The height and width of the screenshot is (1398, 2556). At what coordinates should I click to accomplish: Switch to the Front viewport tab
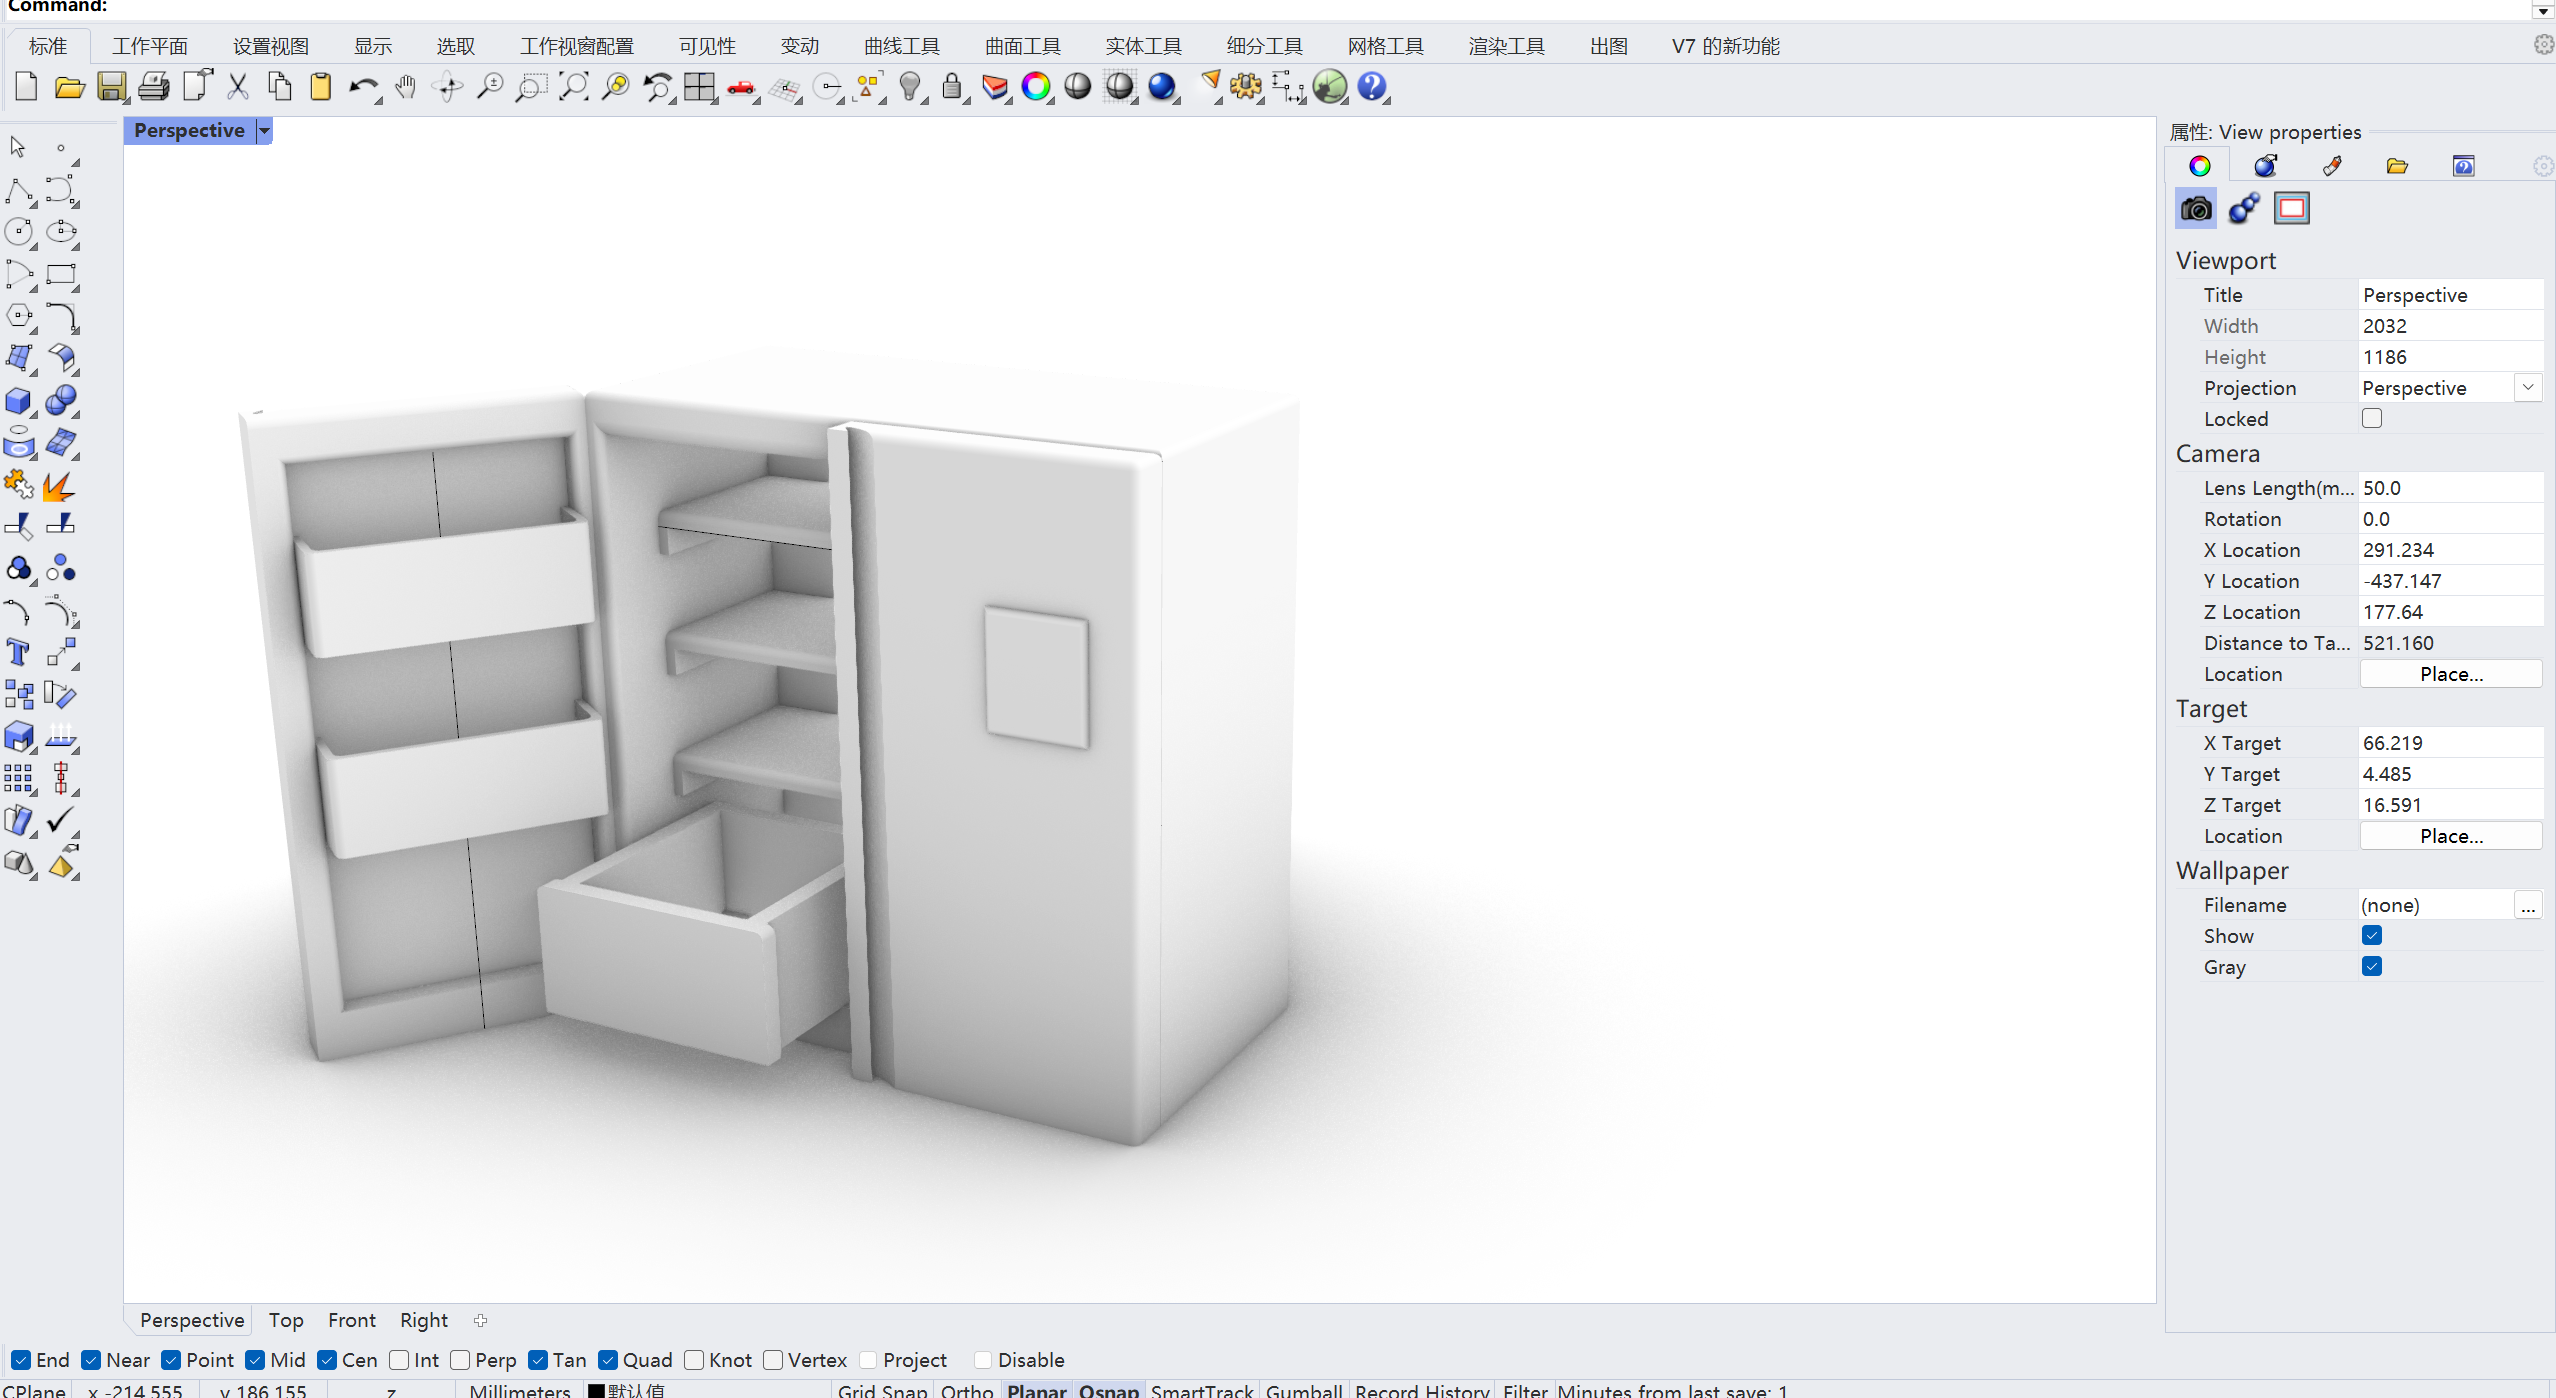352,1320
